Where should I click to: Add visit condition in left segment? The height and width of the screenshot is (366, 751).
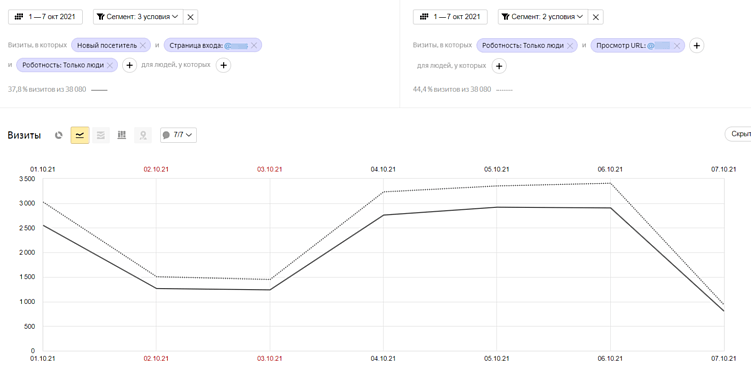tap(129, 65)
